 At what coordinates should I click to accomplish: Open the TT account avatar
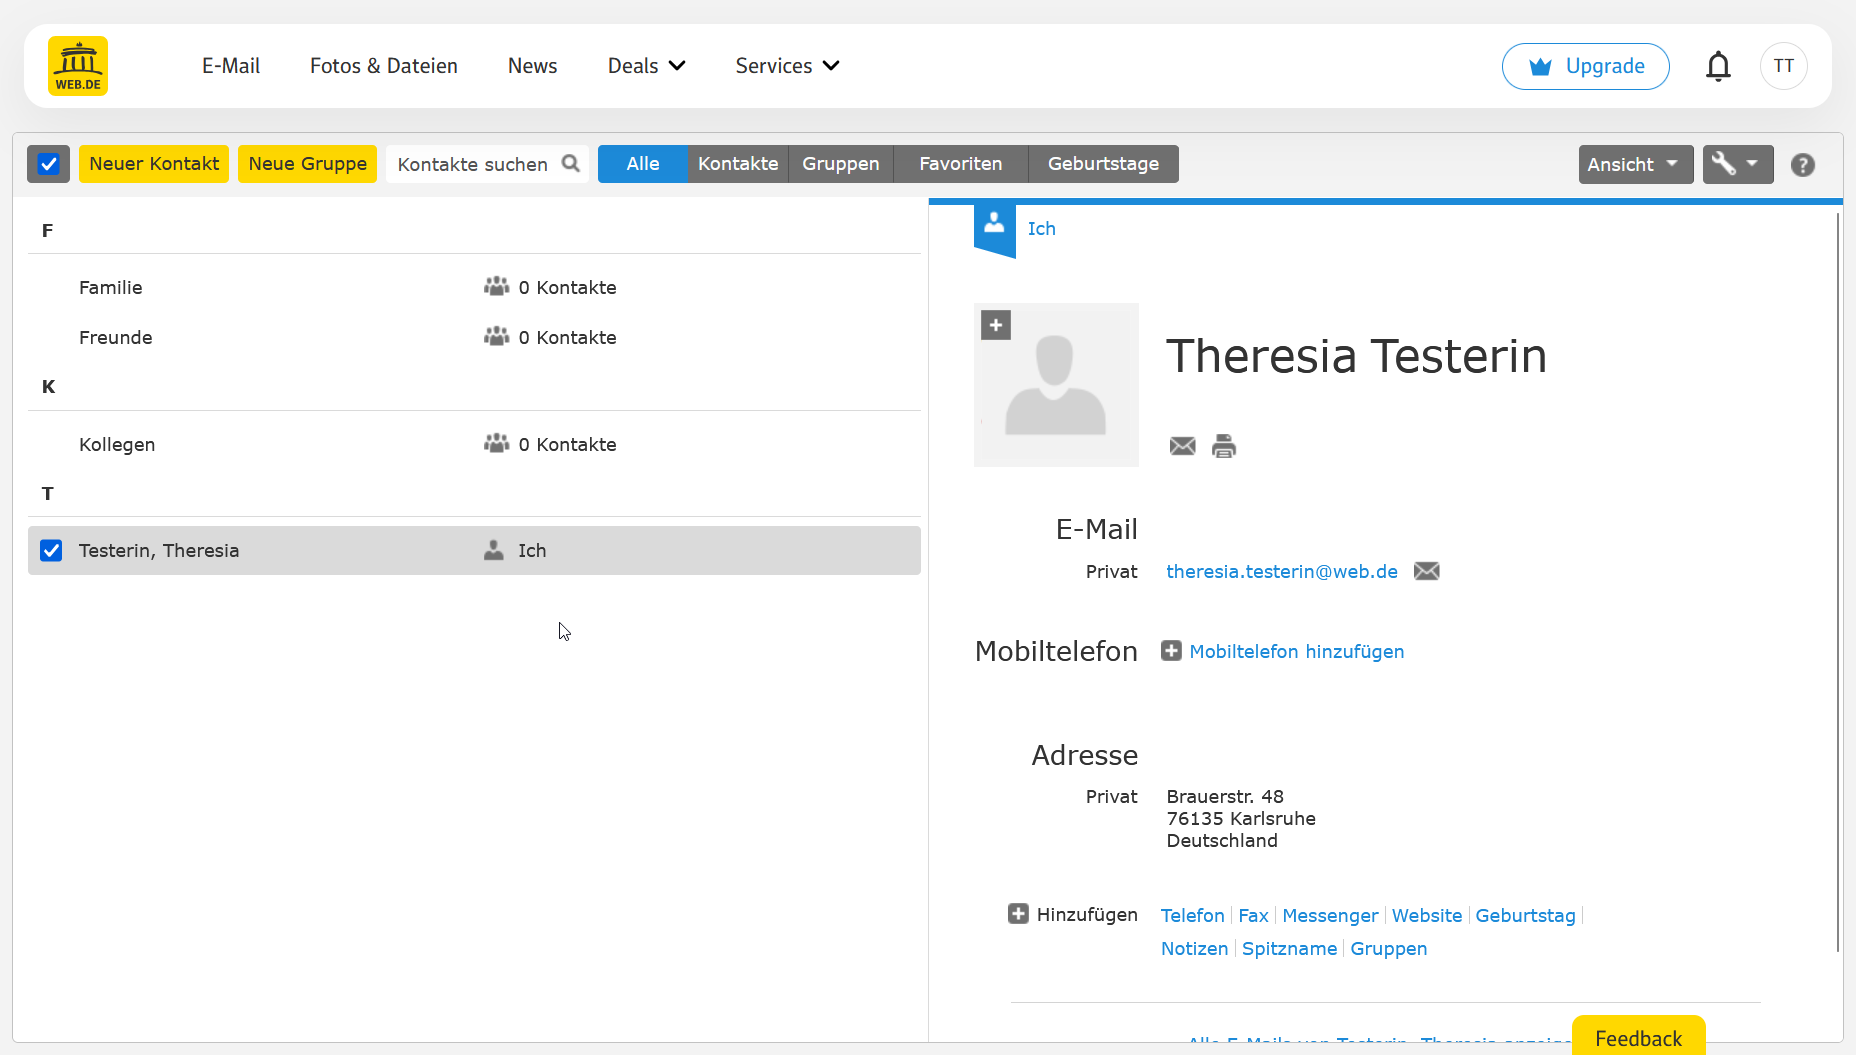[x=1783, y=66]
